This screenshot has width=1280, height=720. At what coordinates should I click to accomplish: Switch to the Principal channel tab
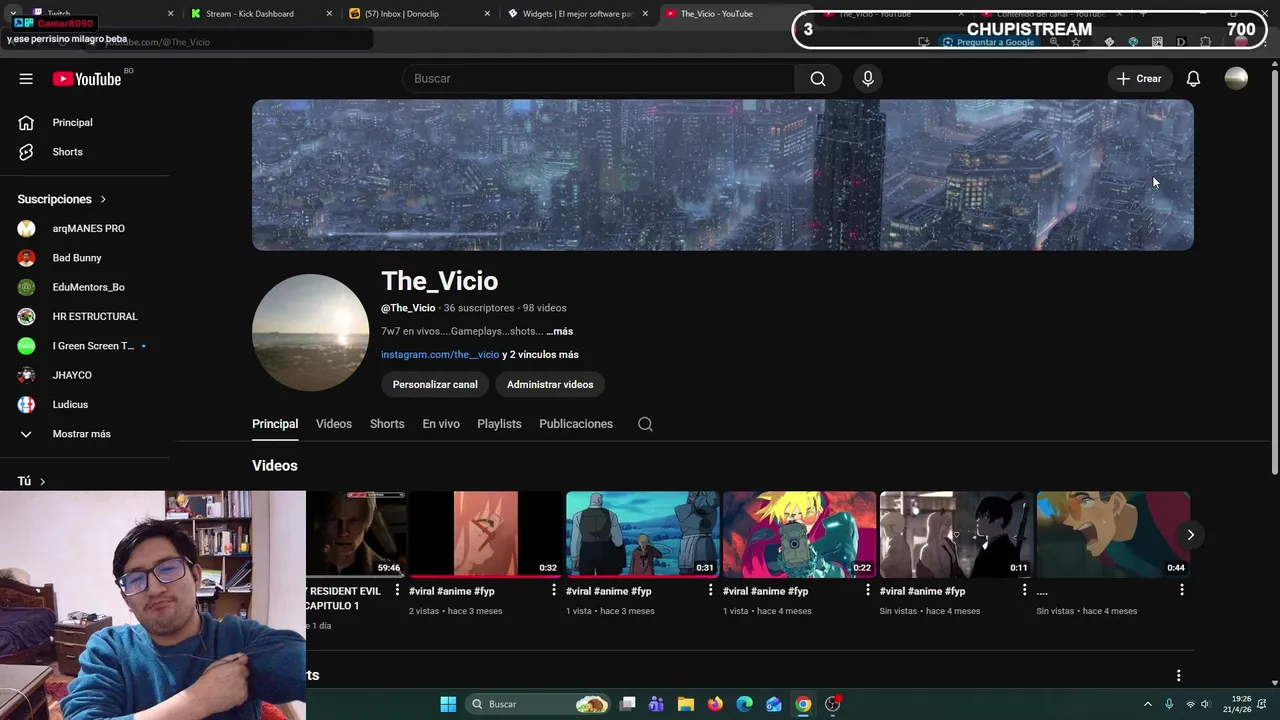point(275,424)
